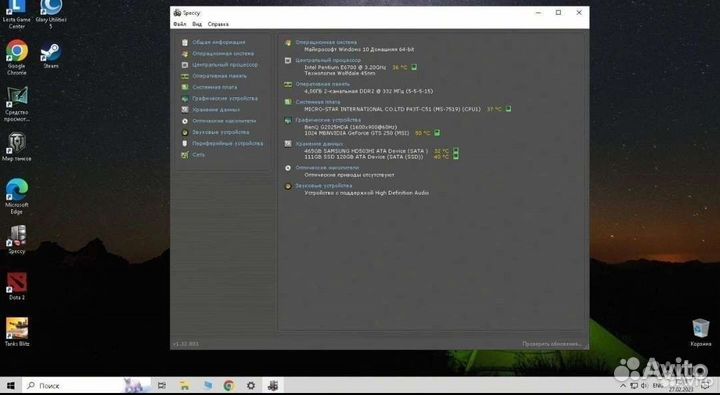Click the Windows flag icon in summary panel
This screenshot has height=395, width=720.
click(x=288, y=42)
